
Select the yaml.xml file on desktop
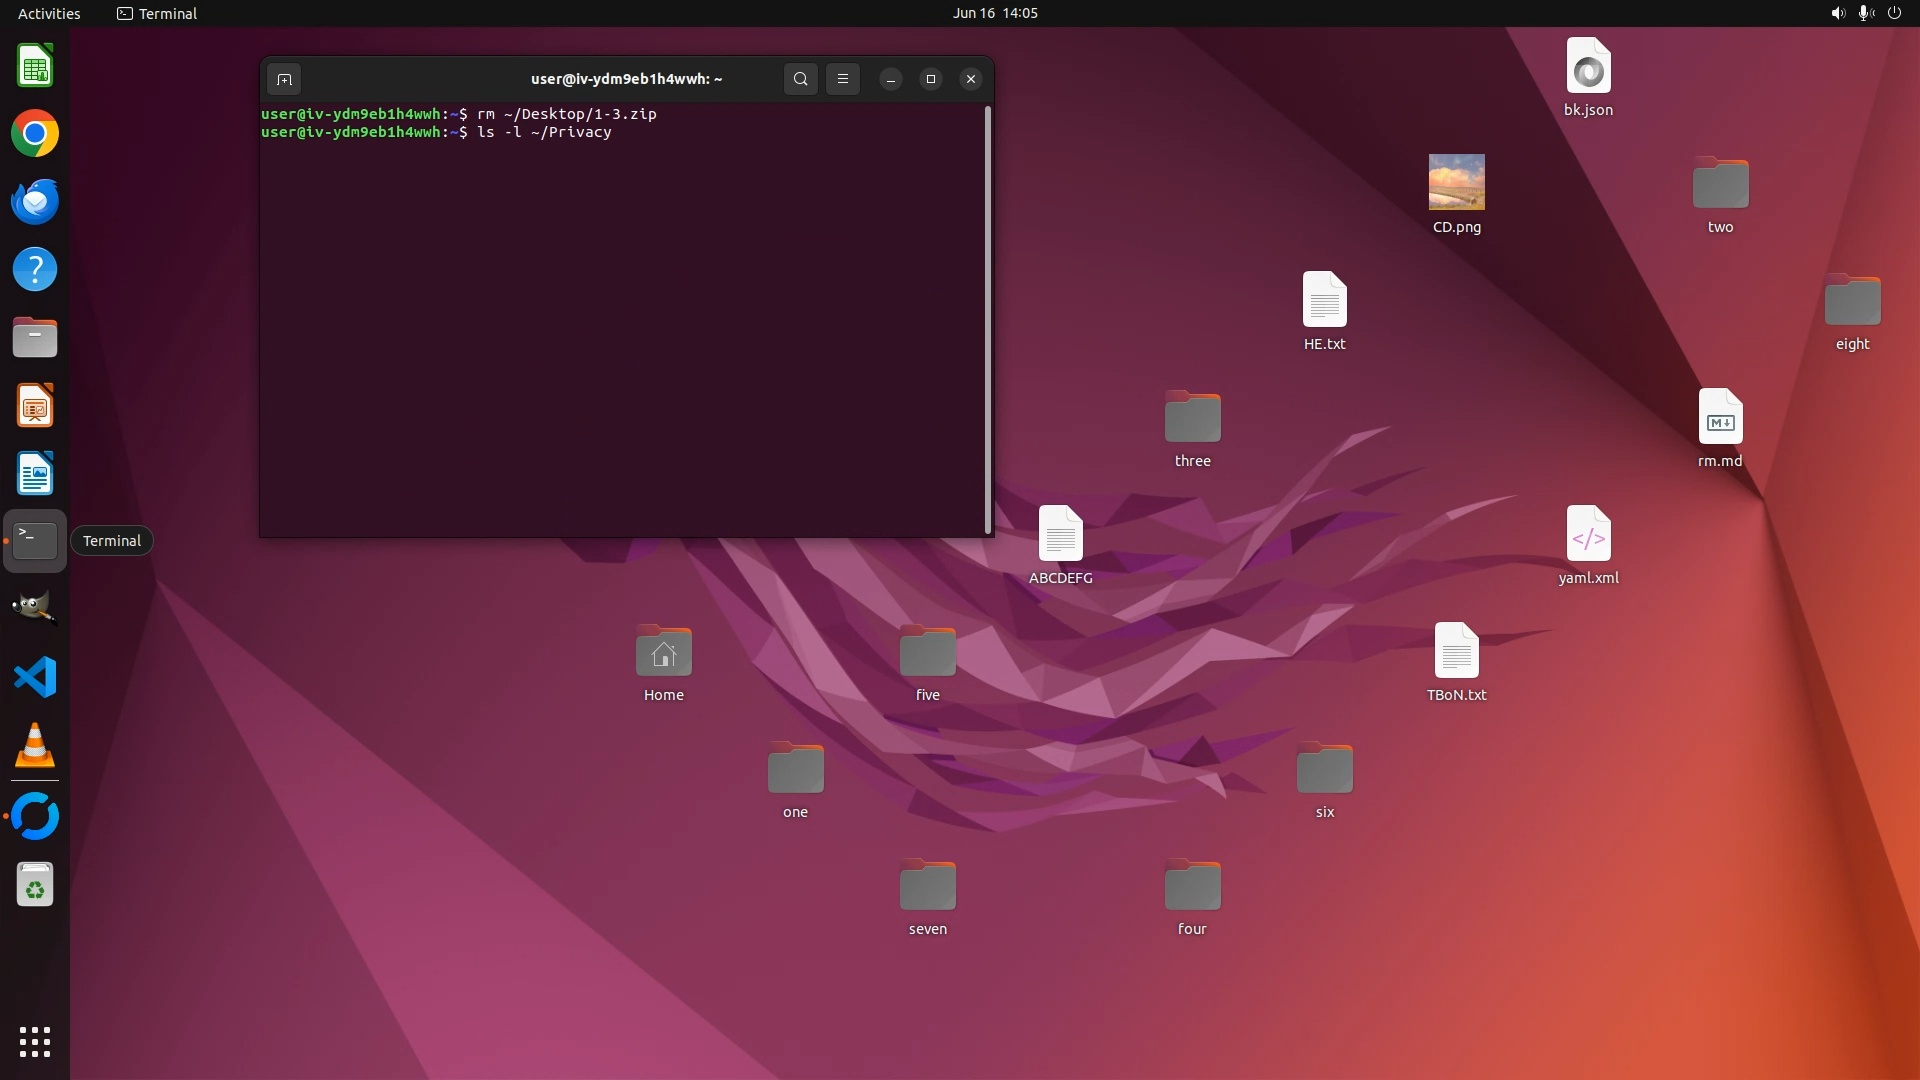coord(1588,535)
